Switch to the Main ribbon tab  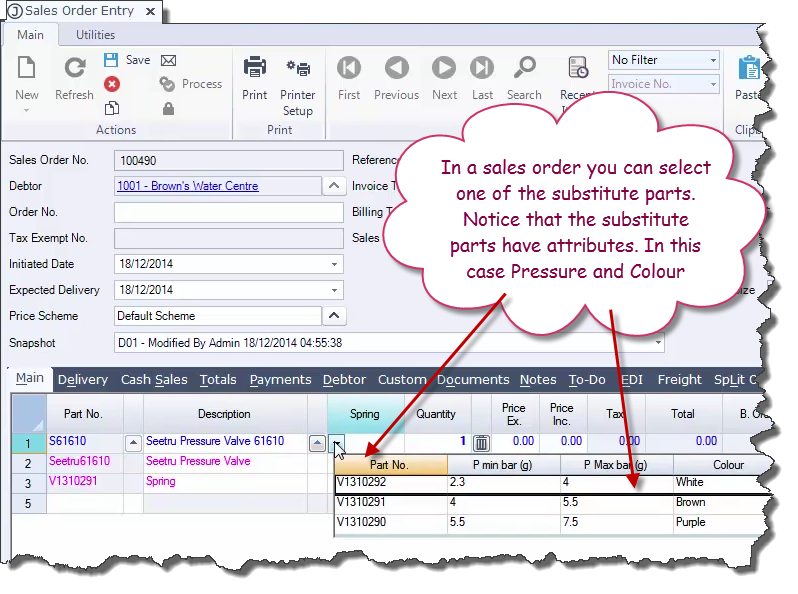[31, 35]
